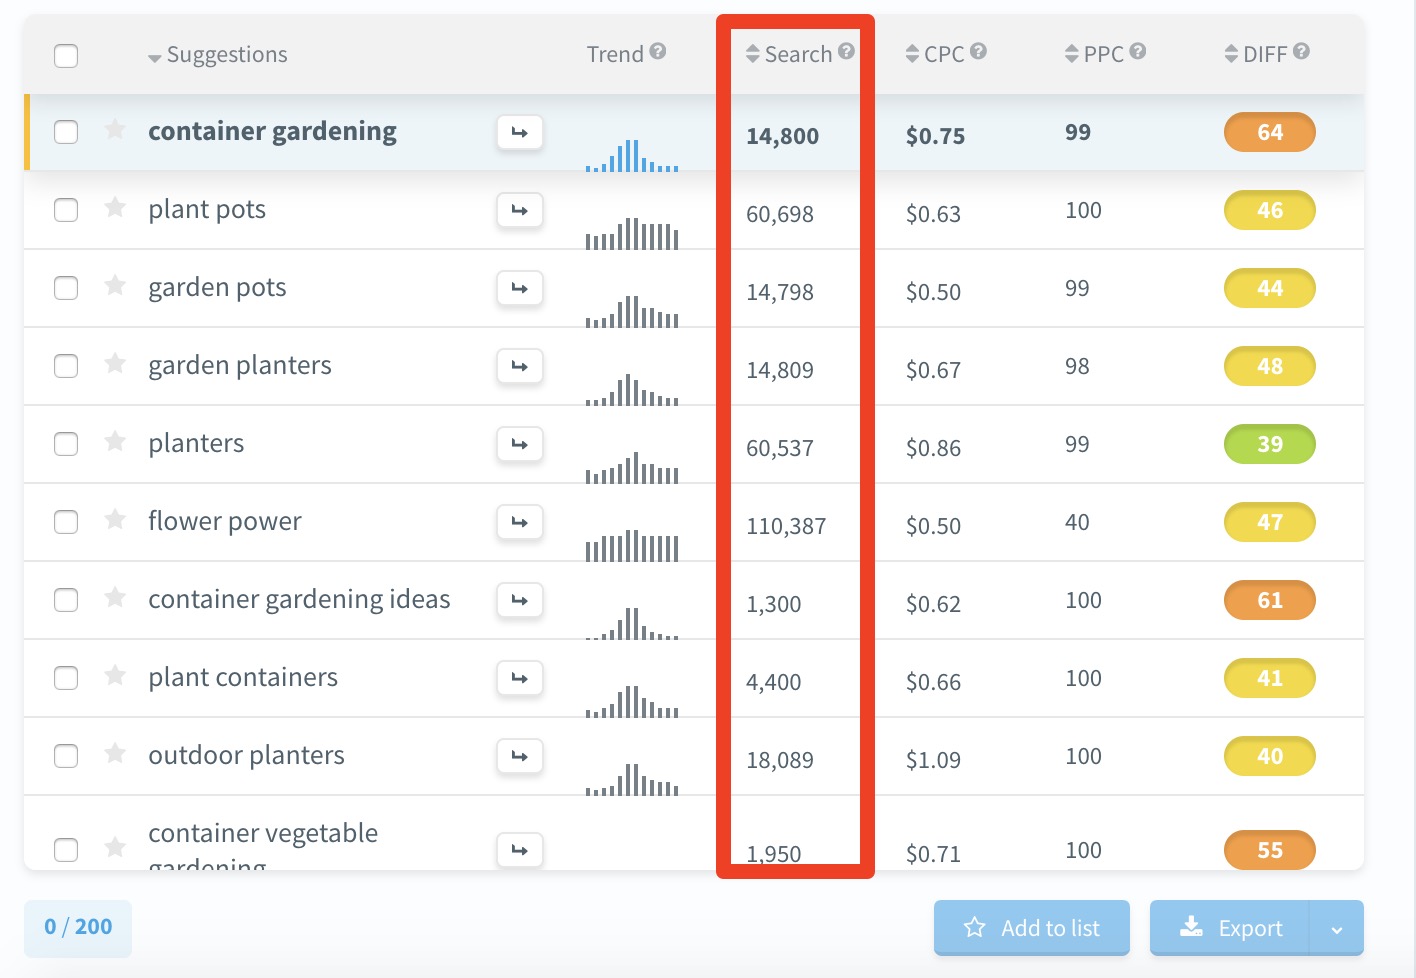
Task: Click the orange DIFF badge showing 64
Action: (x=1269, y=131)
